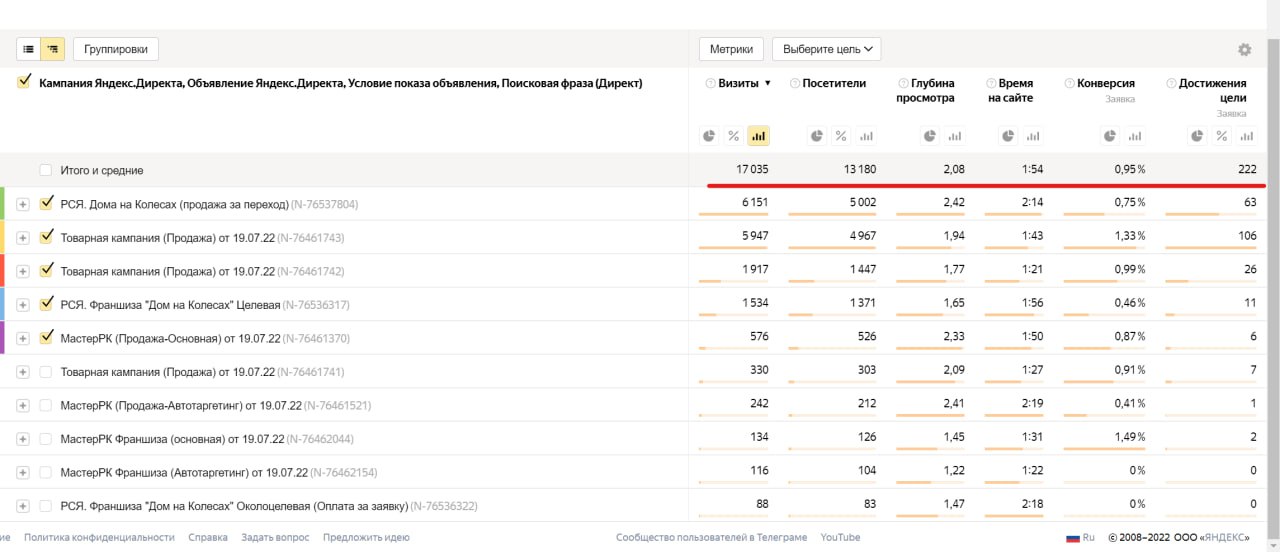
Task: Show pie chart for Визиты column
Action: coord(709,136)
